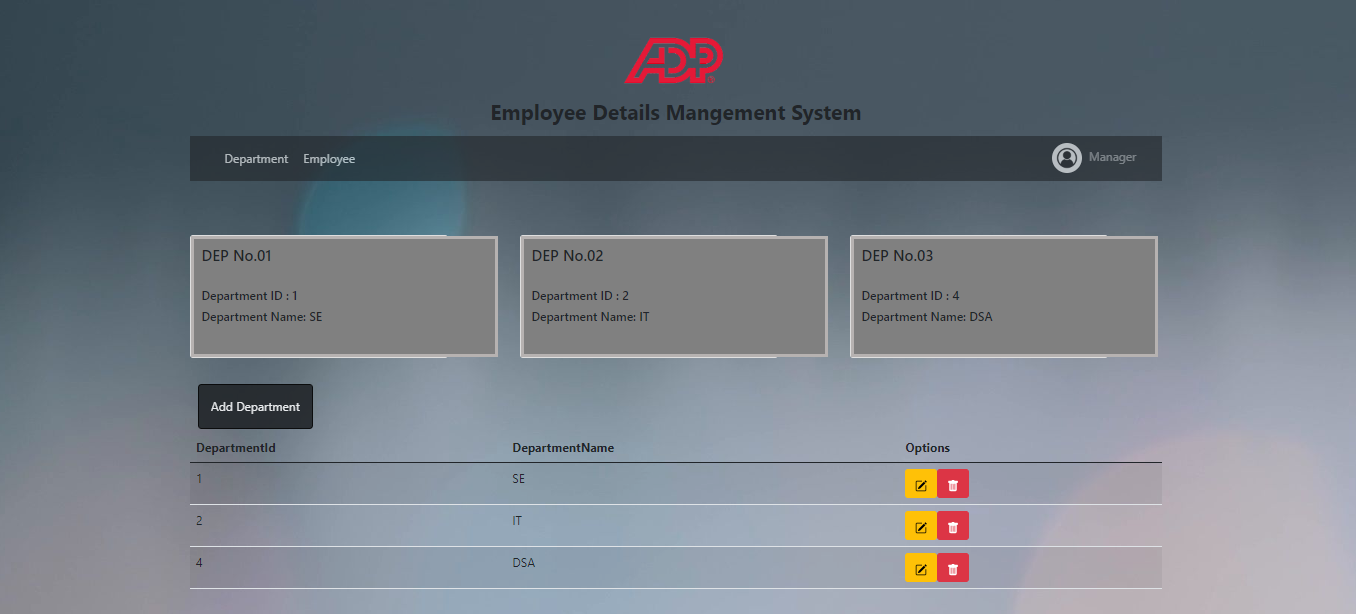Edit the DSA department entry
This screenshot has height=614, width=1356.
(x=920, y=567)
